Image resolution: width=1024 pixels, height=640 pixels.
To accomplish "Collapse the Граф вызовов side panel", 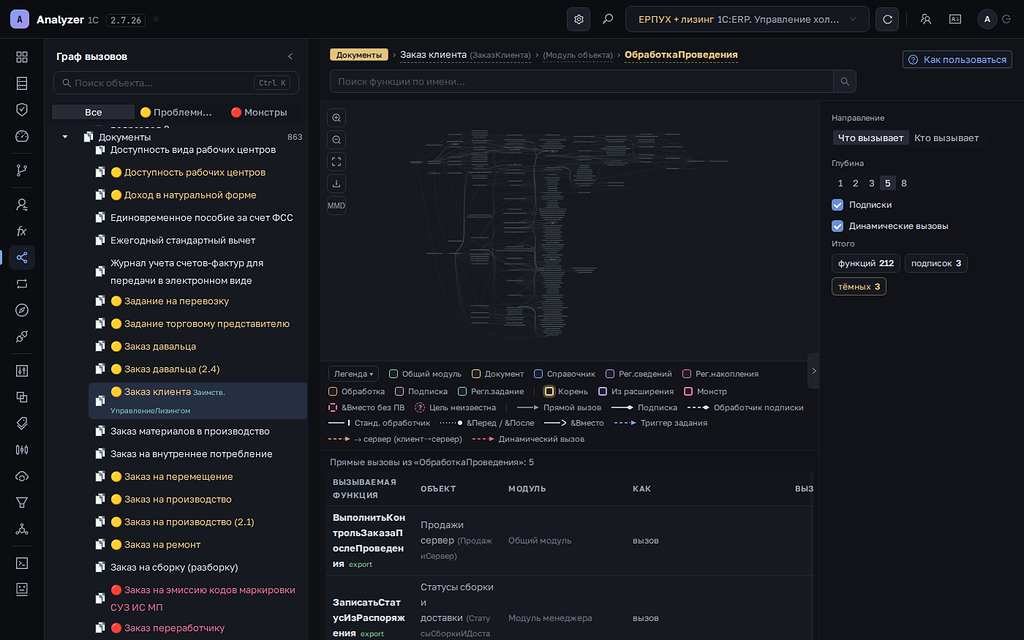I will pyautogui.click(x=291, y=57).
